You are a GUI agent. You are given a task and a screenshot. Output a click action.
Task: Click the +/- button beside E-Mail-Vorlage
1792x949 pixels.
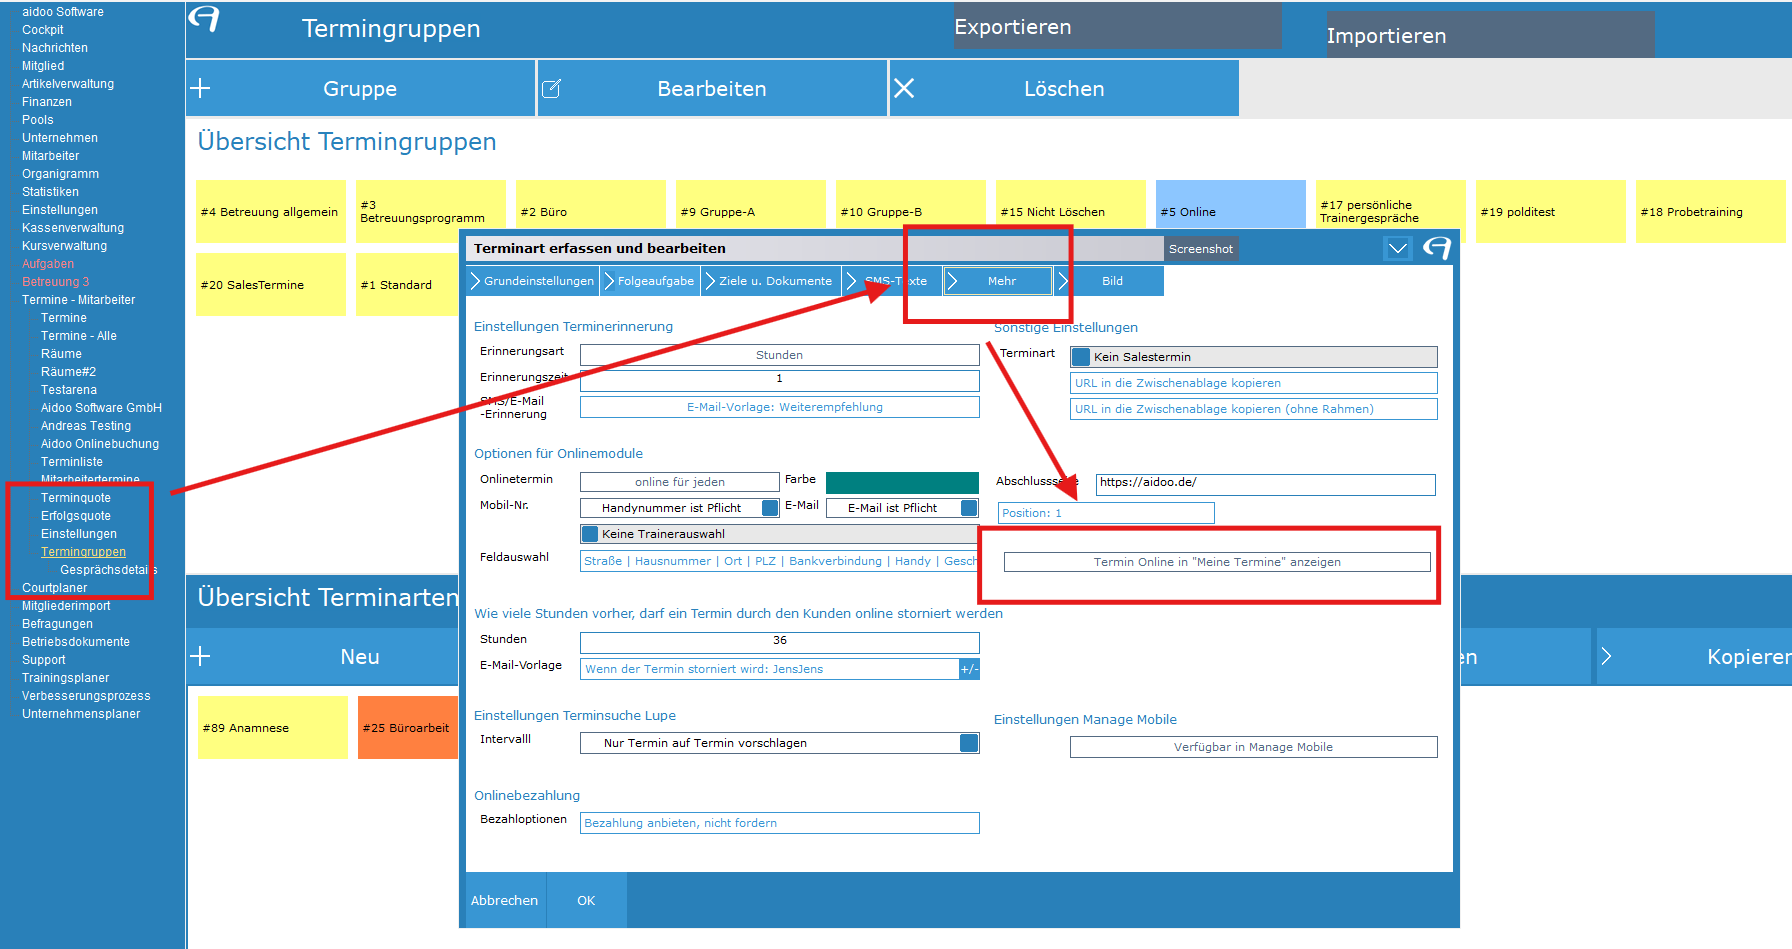click(x=969, y=669)
